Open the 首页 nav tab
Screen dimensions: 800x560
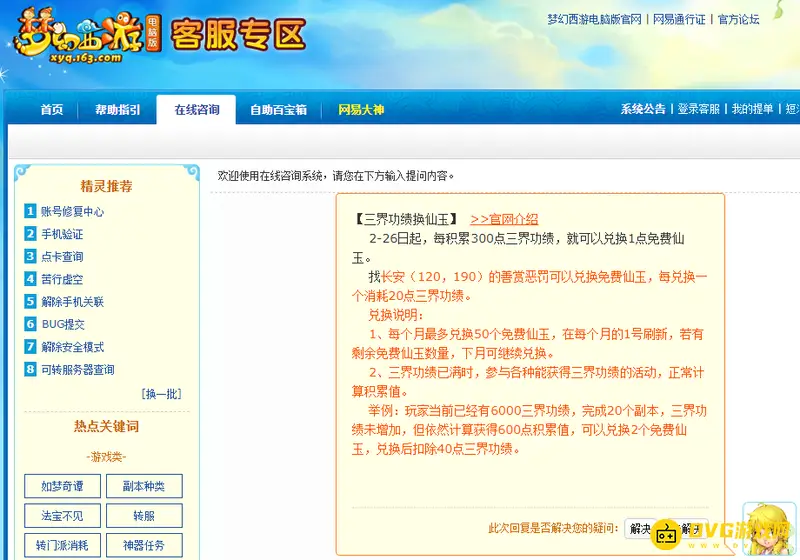pos(52,110)
